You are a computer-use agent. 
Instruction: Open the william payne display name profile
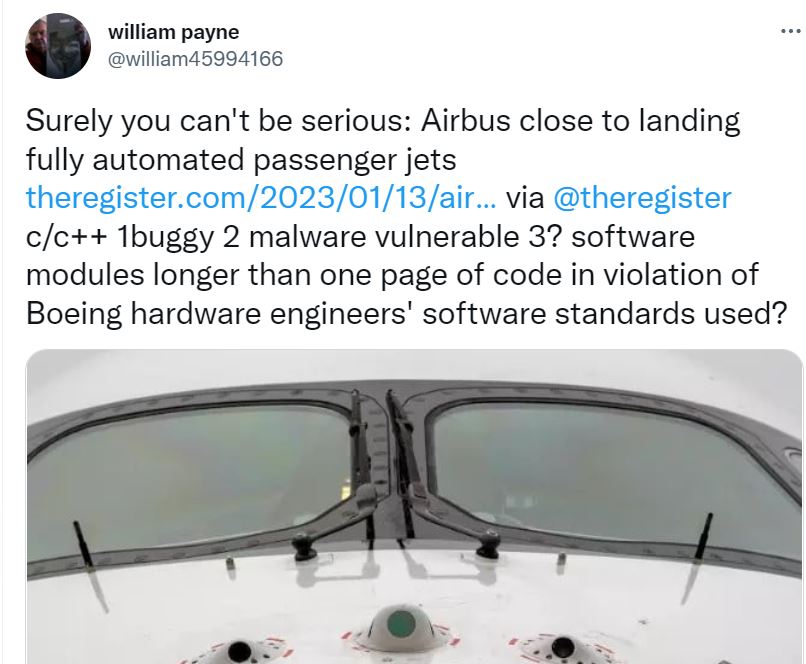click(x=174, y=32)
